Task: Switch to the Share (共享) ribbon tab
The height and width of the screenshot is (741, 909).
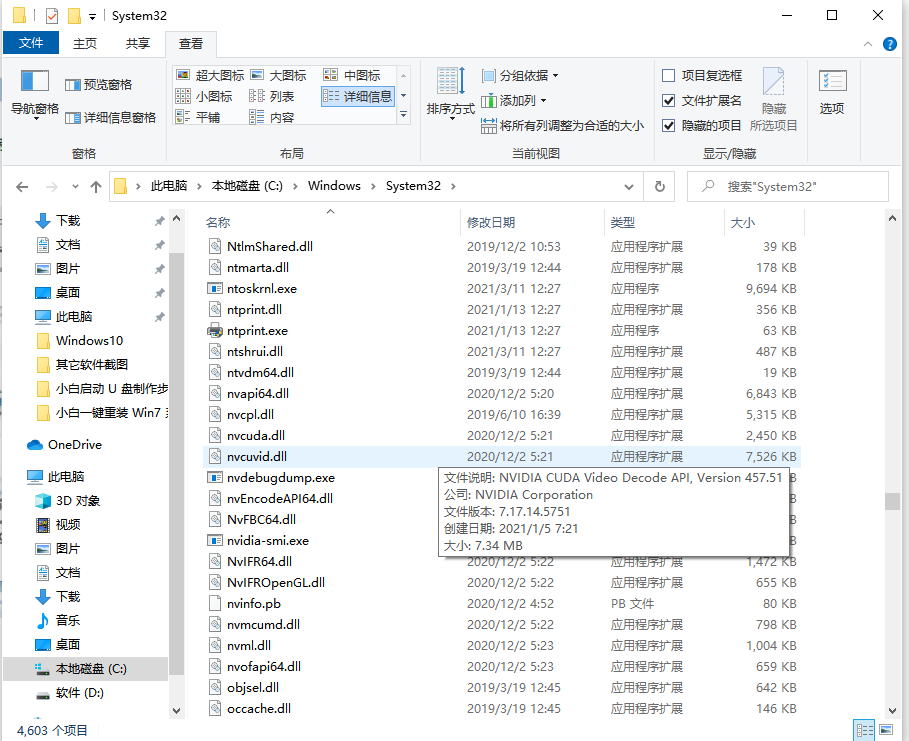Action: coord(138,43)
